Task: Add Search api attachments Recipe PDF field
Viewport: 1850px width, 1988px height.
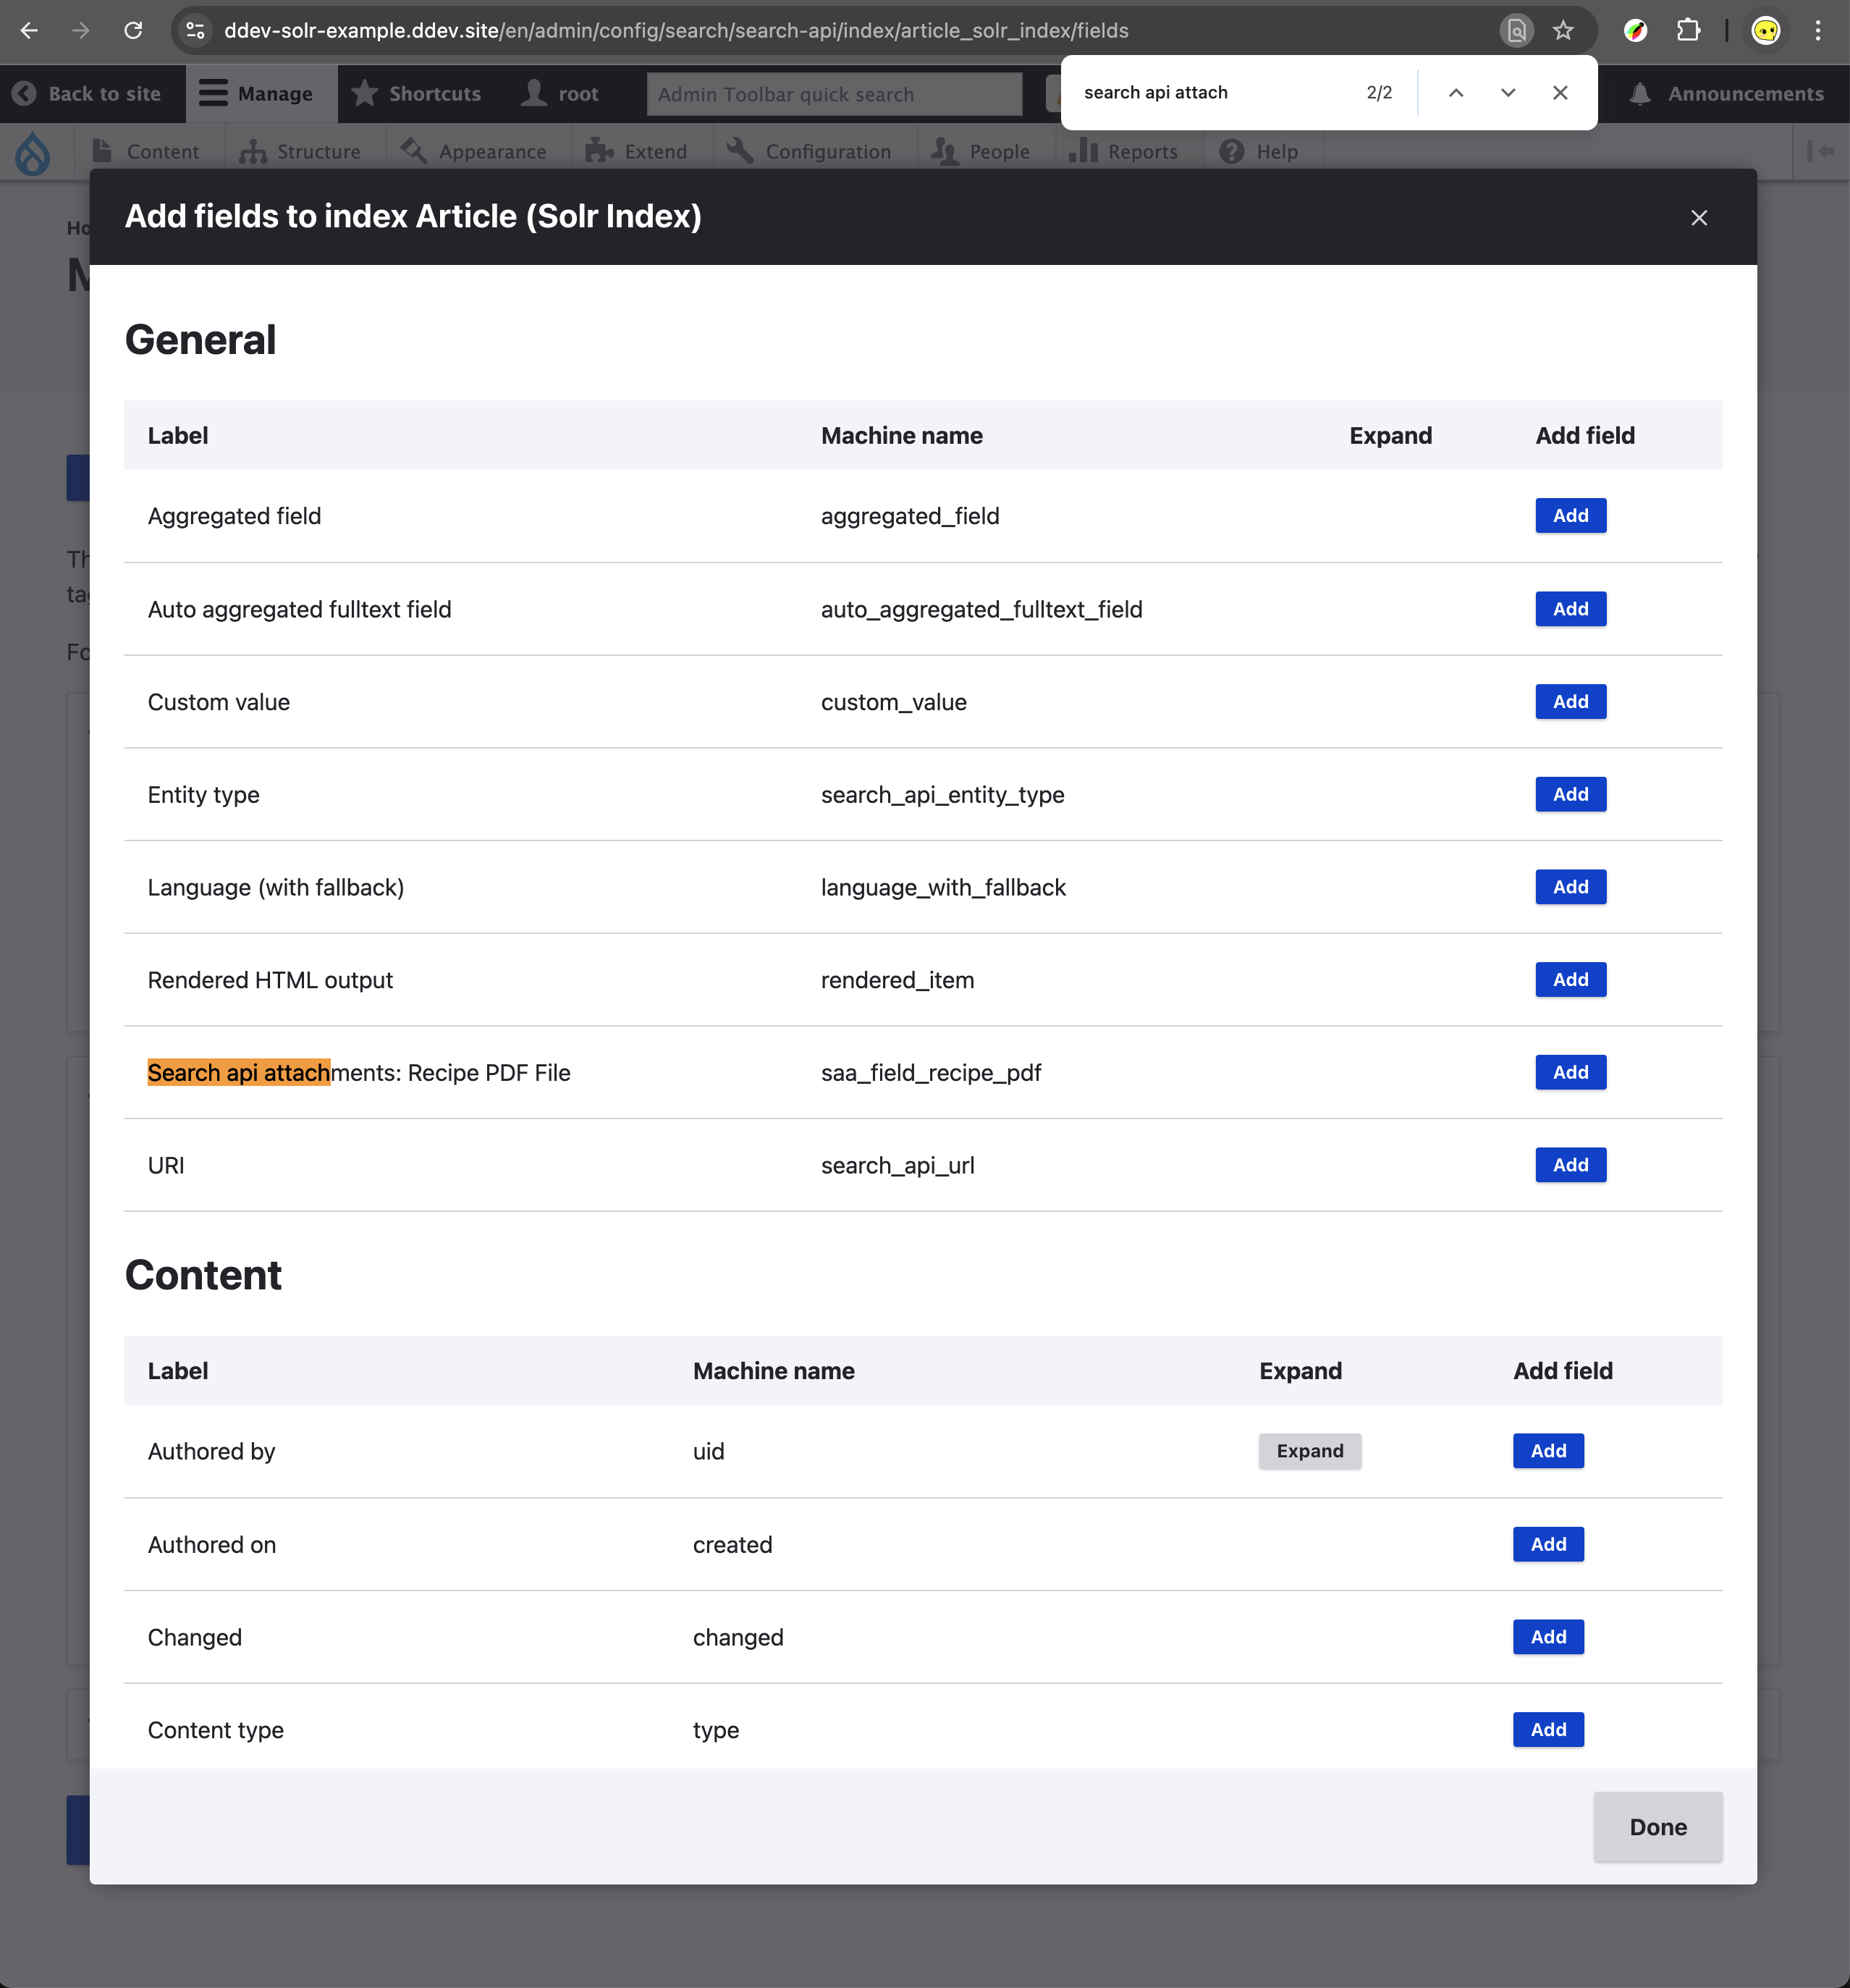Action: point(1570,1072)
